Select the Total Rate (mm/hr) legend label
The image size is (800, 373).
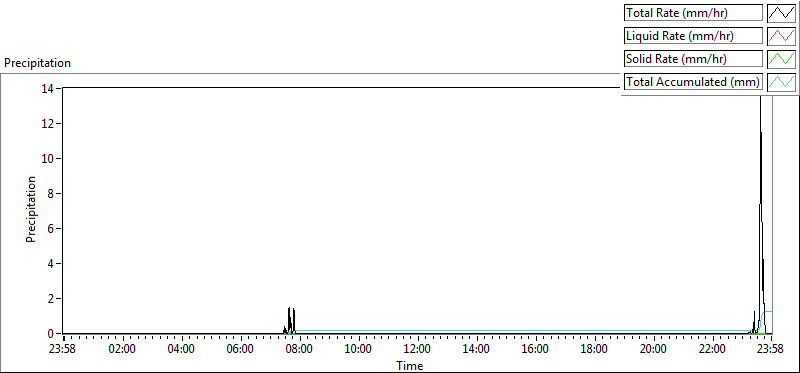point(693,13)
